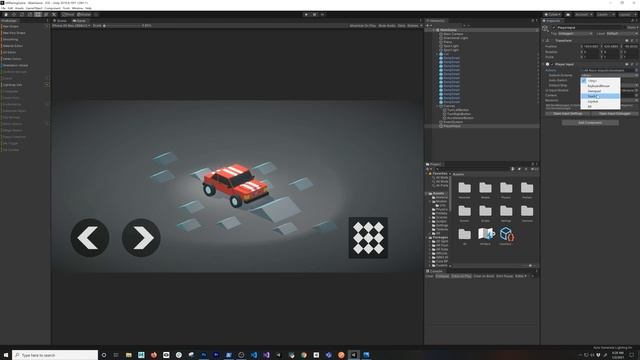This screenshot has width=640, height=360.
Task: Open the Component menu
Action: coord(52,8)
